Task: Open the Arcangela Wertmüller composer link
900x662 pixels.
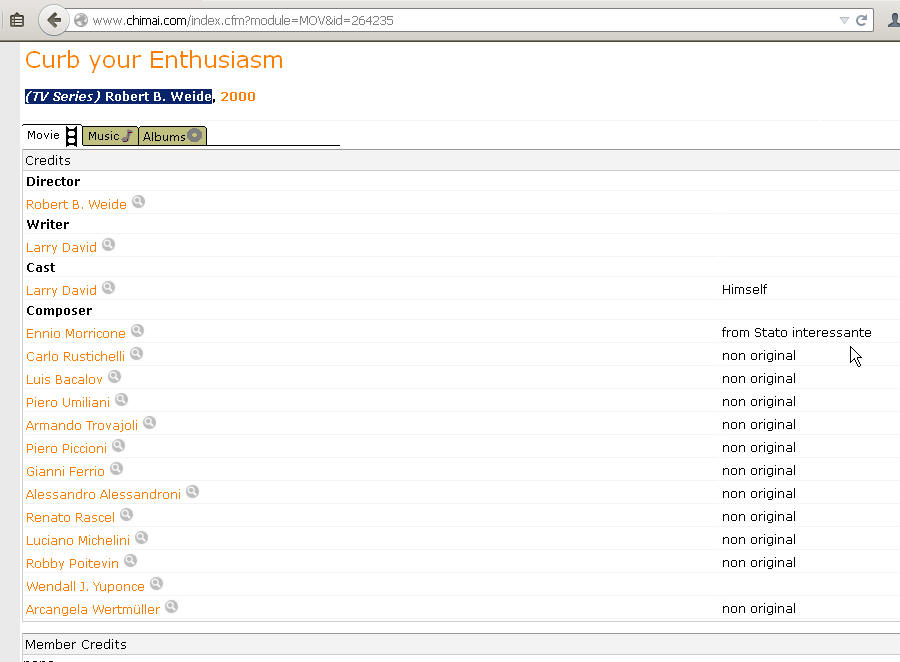Action: coord(93,609)
